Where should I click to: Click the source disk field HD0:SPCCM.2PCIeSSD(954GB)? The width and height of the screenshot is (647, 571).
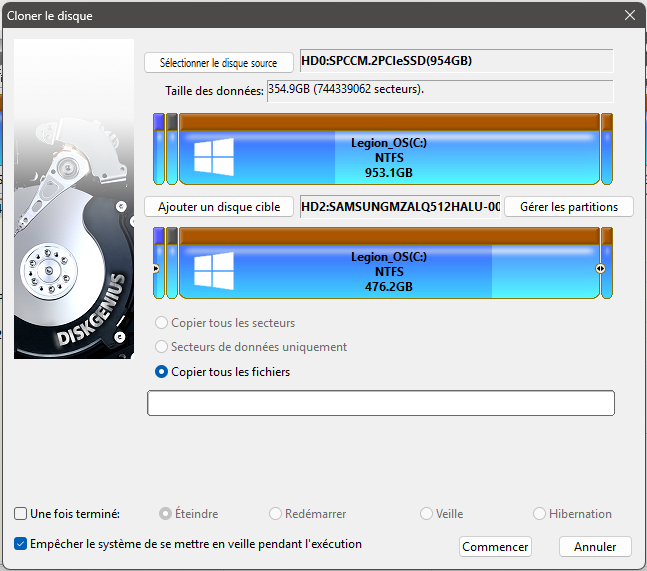coord(457,61)
